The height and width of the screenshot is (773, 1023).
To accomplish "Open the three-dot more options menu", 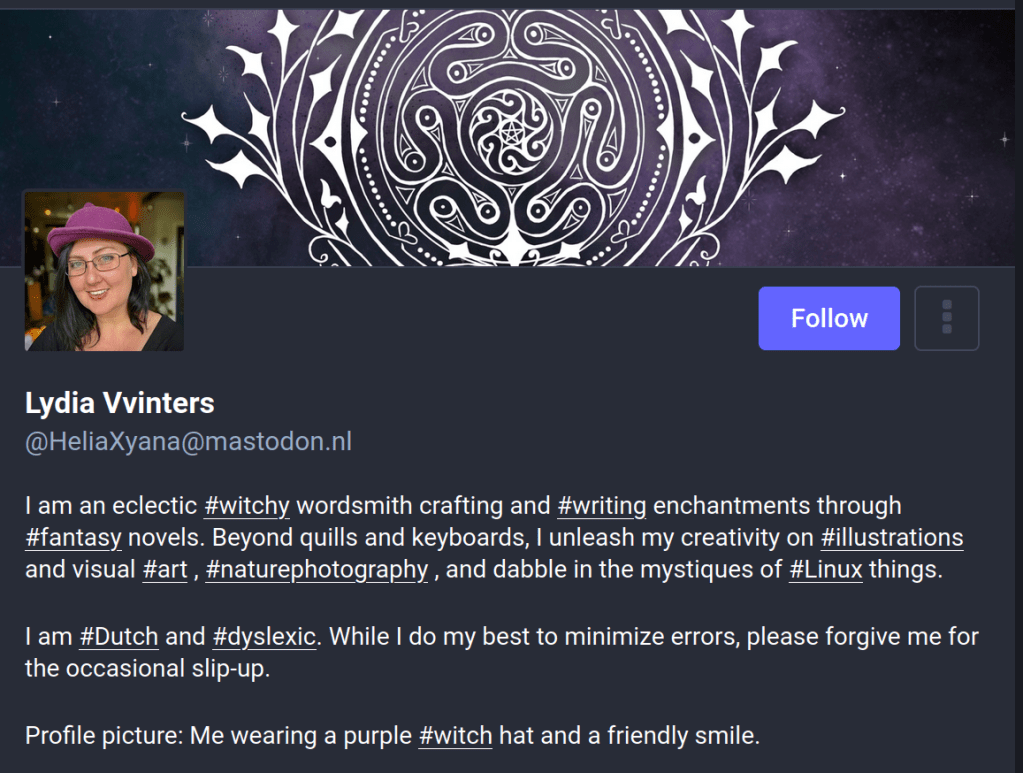I will [x=946, y=319].
